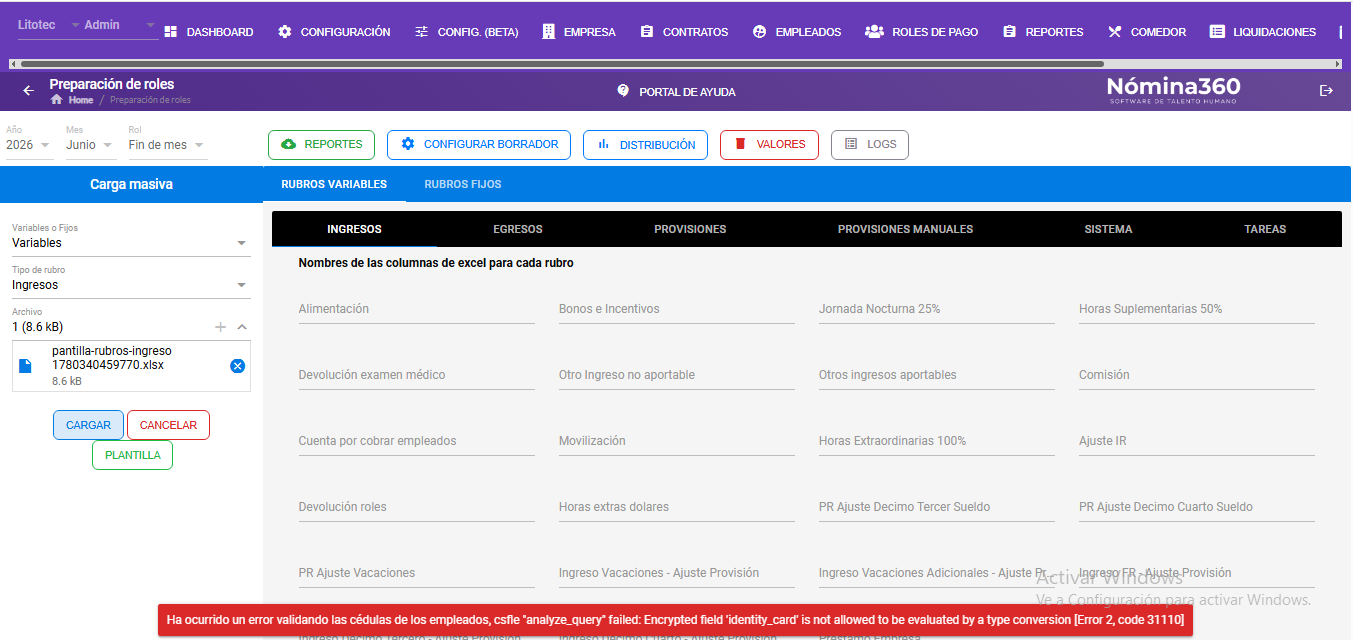Screen dimensions: 1353x640
Task: Select the TAREAS tab
Action: [1265, 229]
